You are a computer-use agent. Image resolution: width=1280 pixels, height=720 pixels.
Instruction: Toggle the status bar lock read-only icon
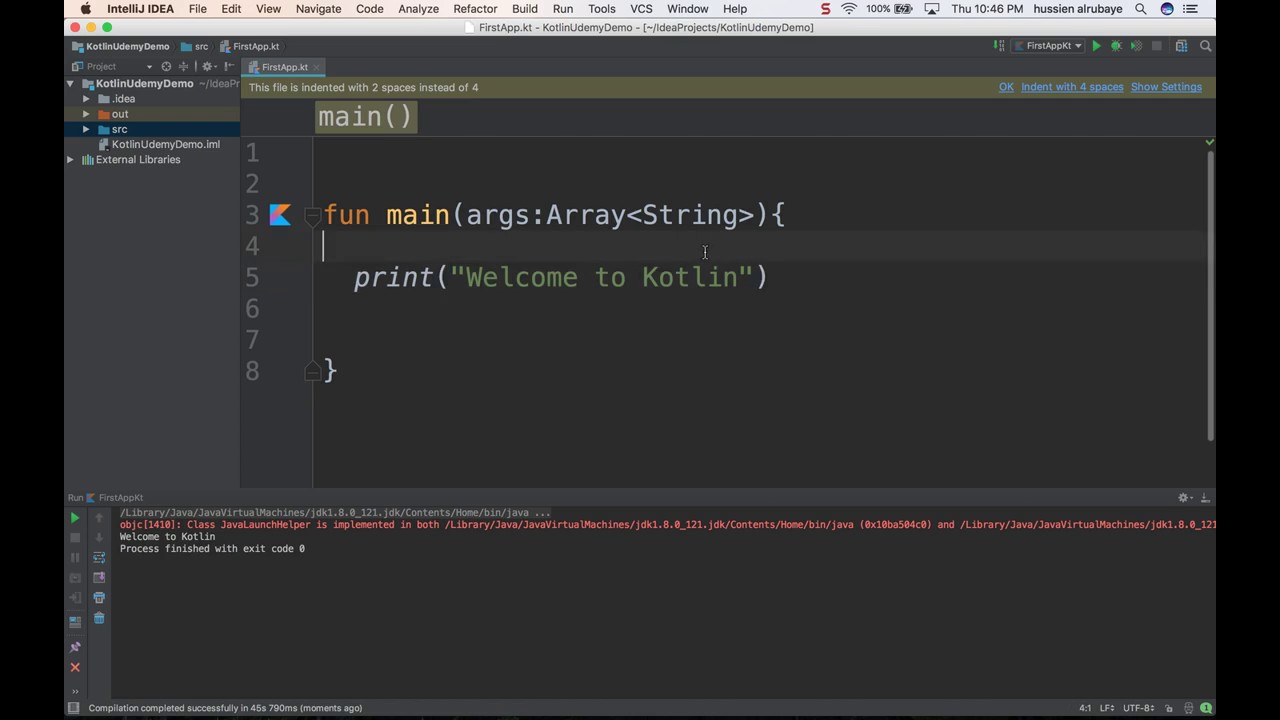1171,708
